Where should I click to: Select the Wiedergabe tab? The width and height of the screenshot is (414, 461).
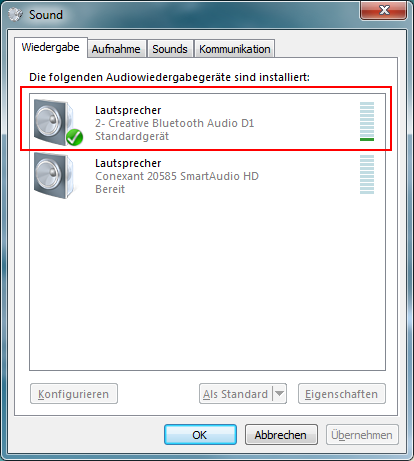[x=51, y=47]
